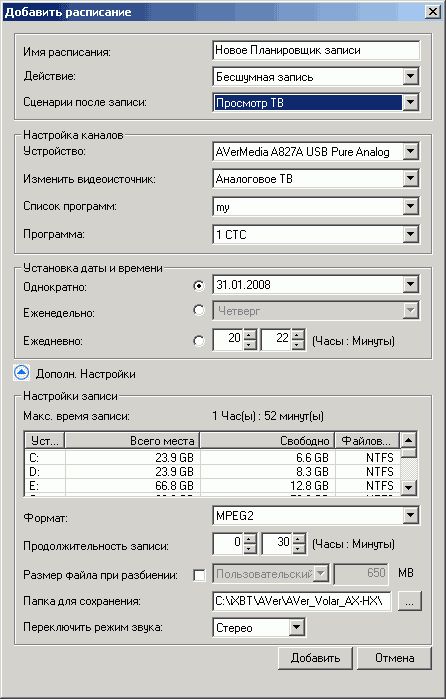Open the Программа dropdown showing 1 СТС
446x699 pixels.
(x=410, y=234)
